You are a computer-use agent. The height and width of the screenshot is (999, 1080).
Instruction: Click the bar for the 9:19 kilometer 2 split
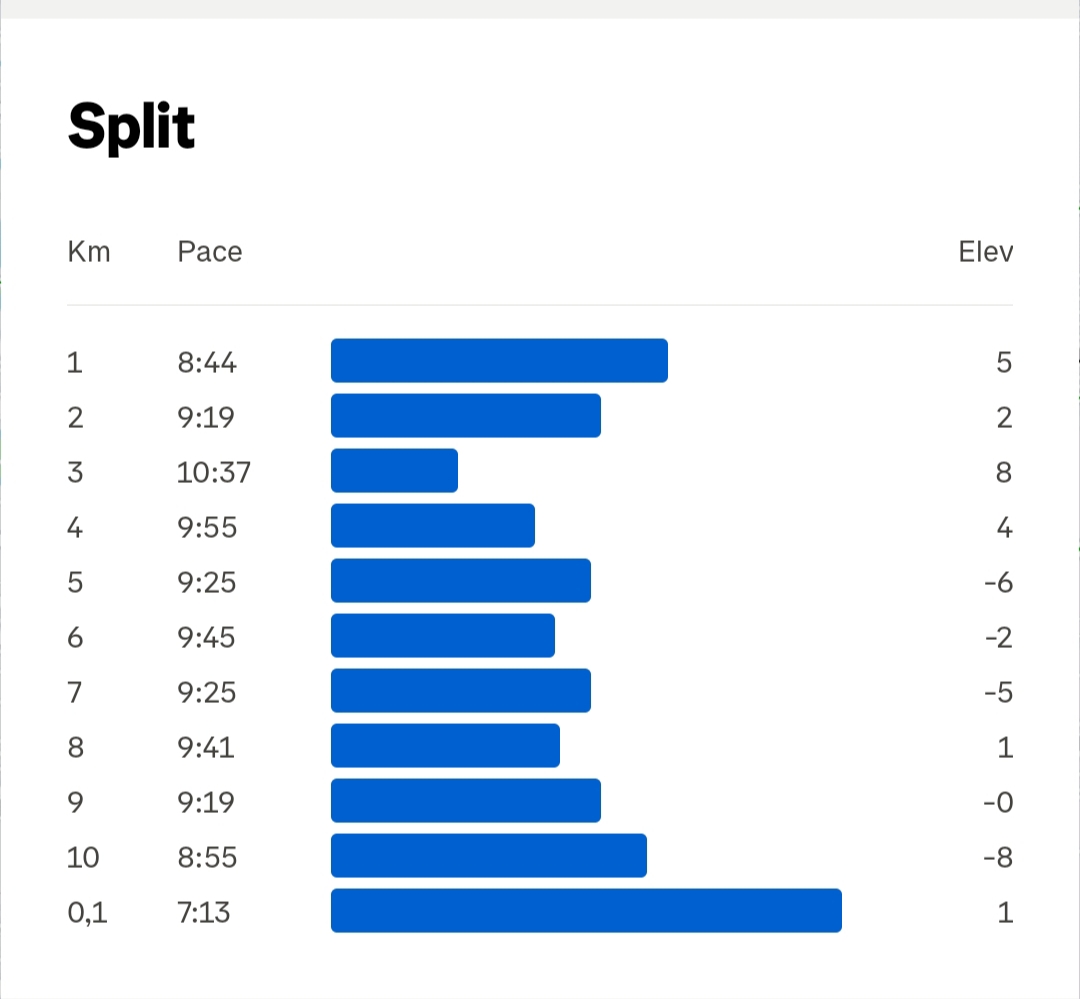[x=466, y=415]
